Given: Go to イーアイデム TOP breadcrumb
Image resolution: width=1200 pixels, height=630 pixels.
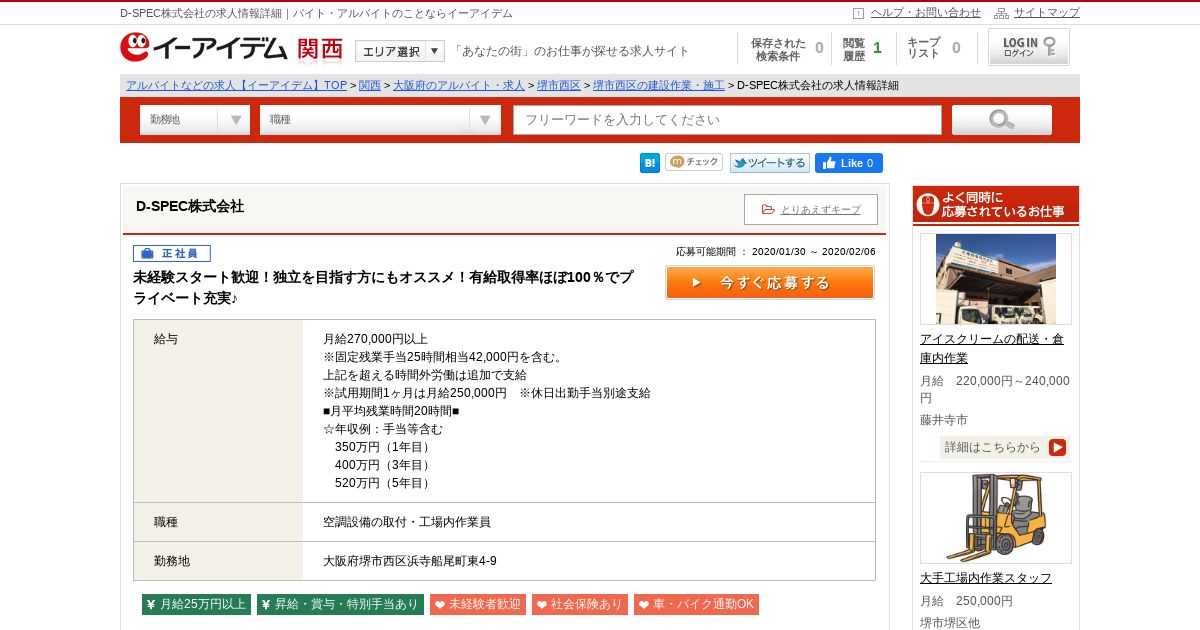Looking at the screenshot, I should pos(236,85).
